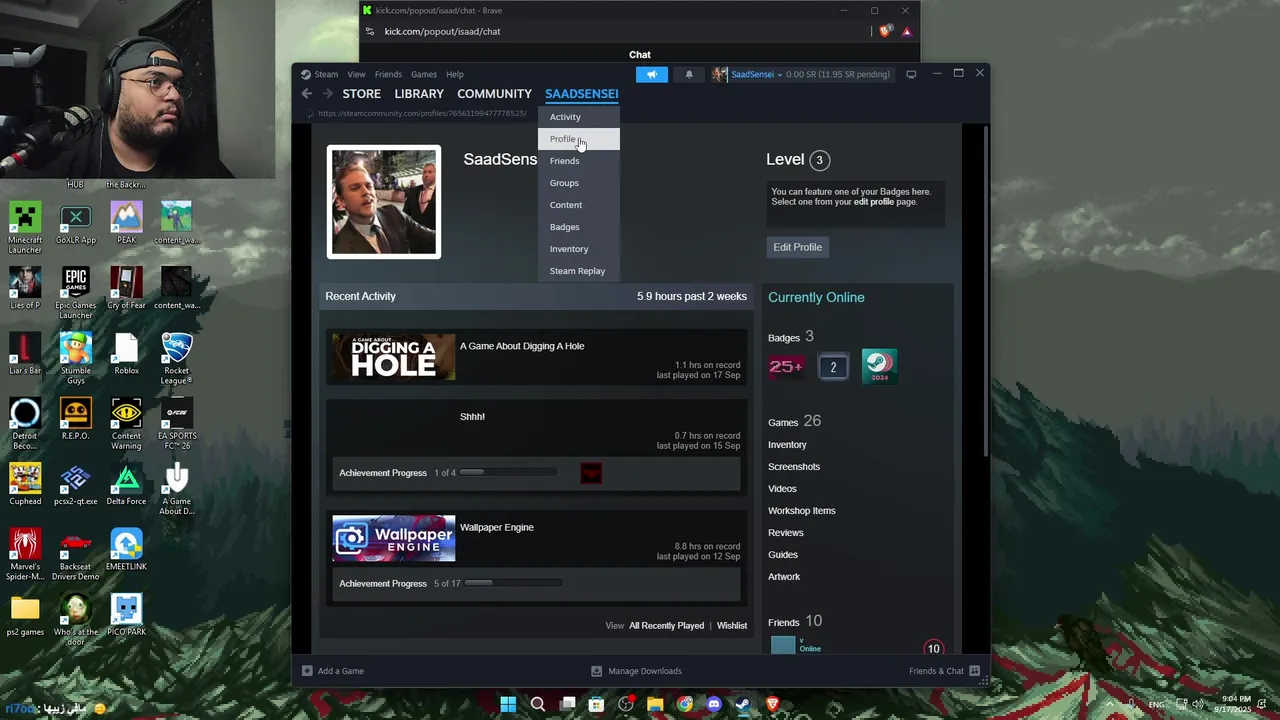
Task: Select Inventory from the dropdown menu
Action: pos(579,249)
